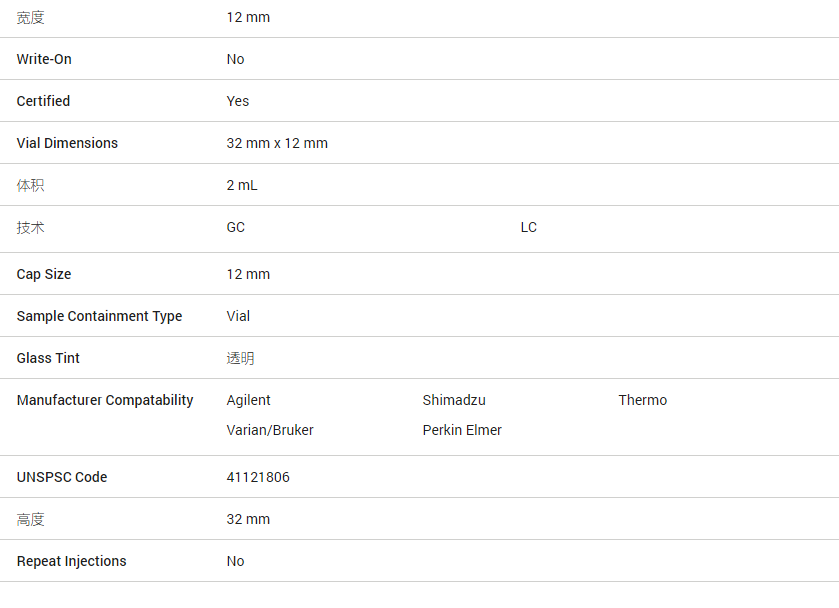Image resolution: width=839 pixels, height=608 pixels.
Task: Select the GC technique value
Action: coord(236,227)
